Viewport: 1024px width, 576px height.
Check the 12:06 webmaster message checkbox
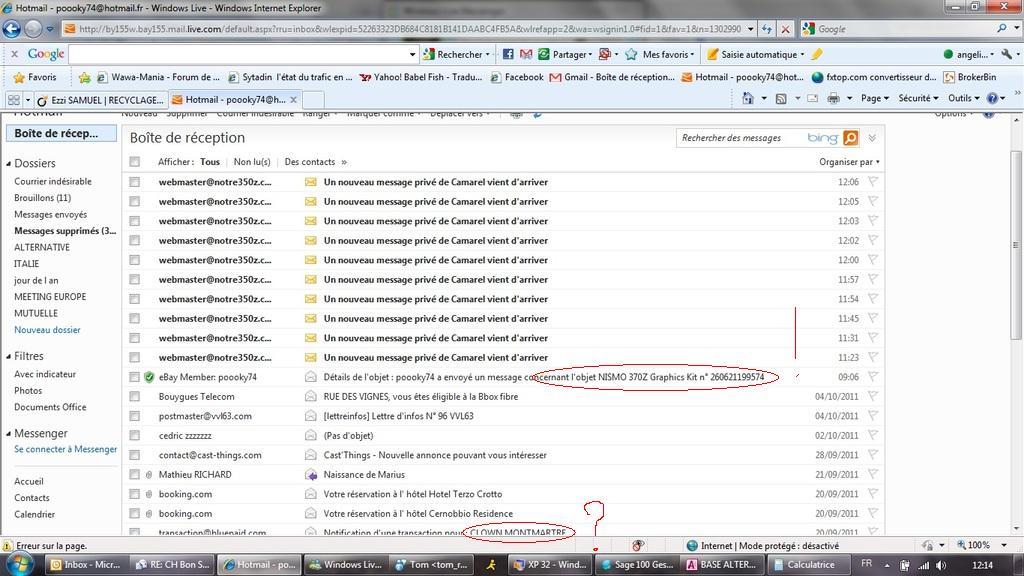click(135, 182)
